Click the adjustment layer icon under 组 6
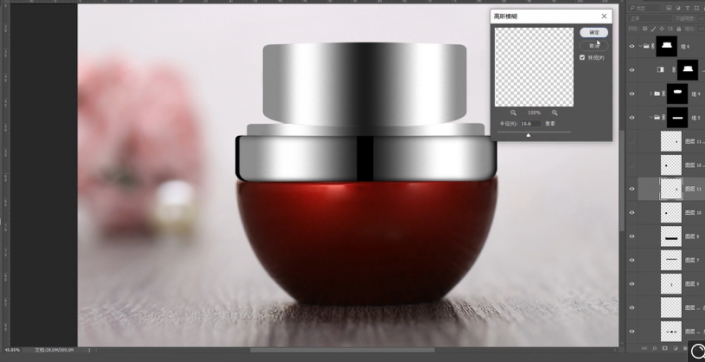The width and height of the screenshot is (705, 362). pyautogui.click(x=660, y=70)
